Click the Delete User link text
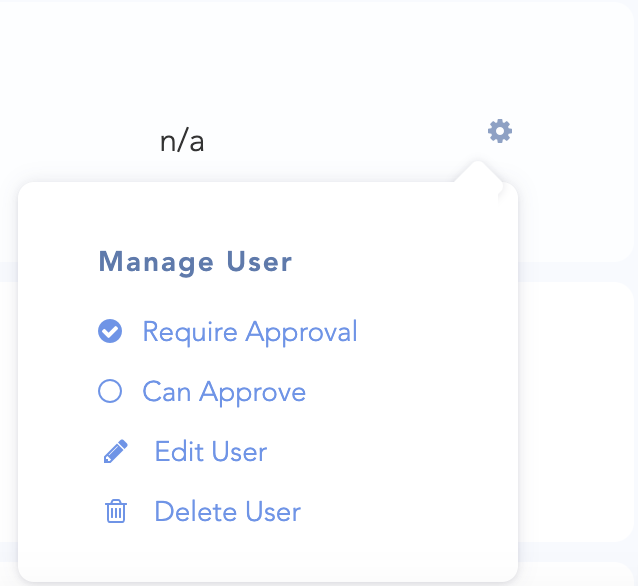 click(x=227, y=512)
